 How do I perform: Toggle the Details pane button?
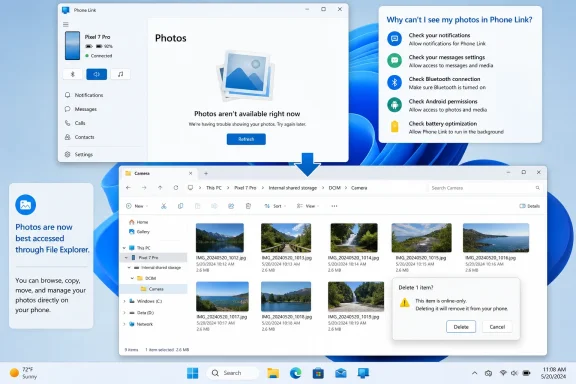click(529, 206)
